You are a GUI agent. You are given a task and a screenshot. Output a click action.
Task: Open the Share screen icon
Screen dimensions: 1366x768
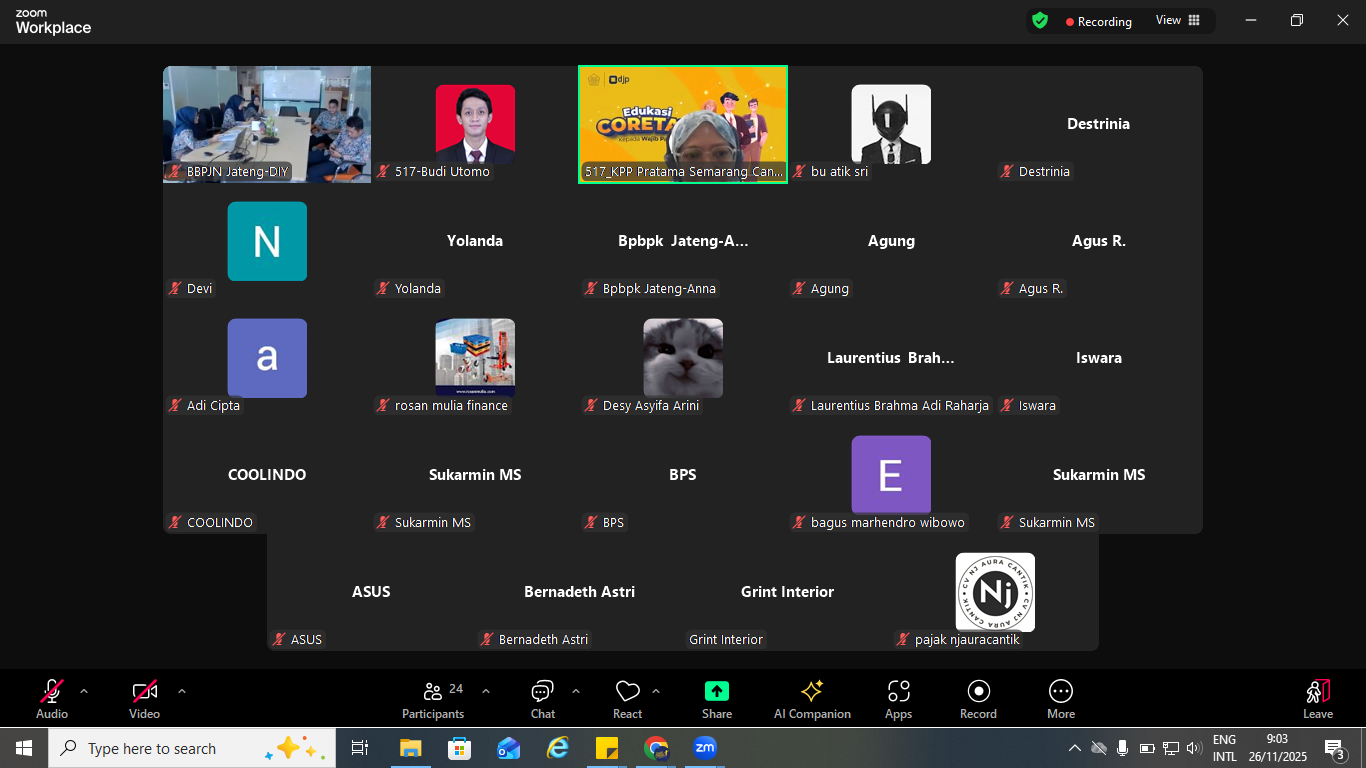point(717,692)
